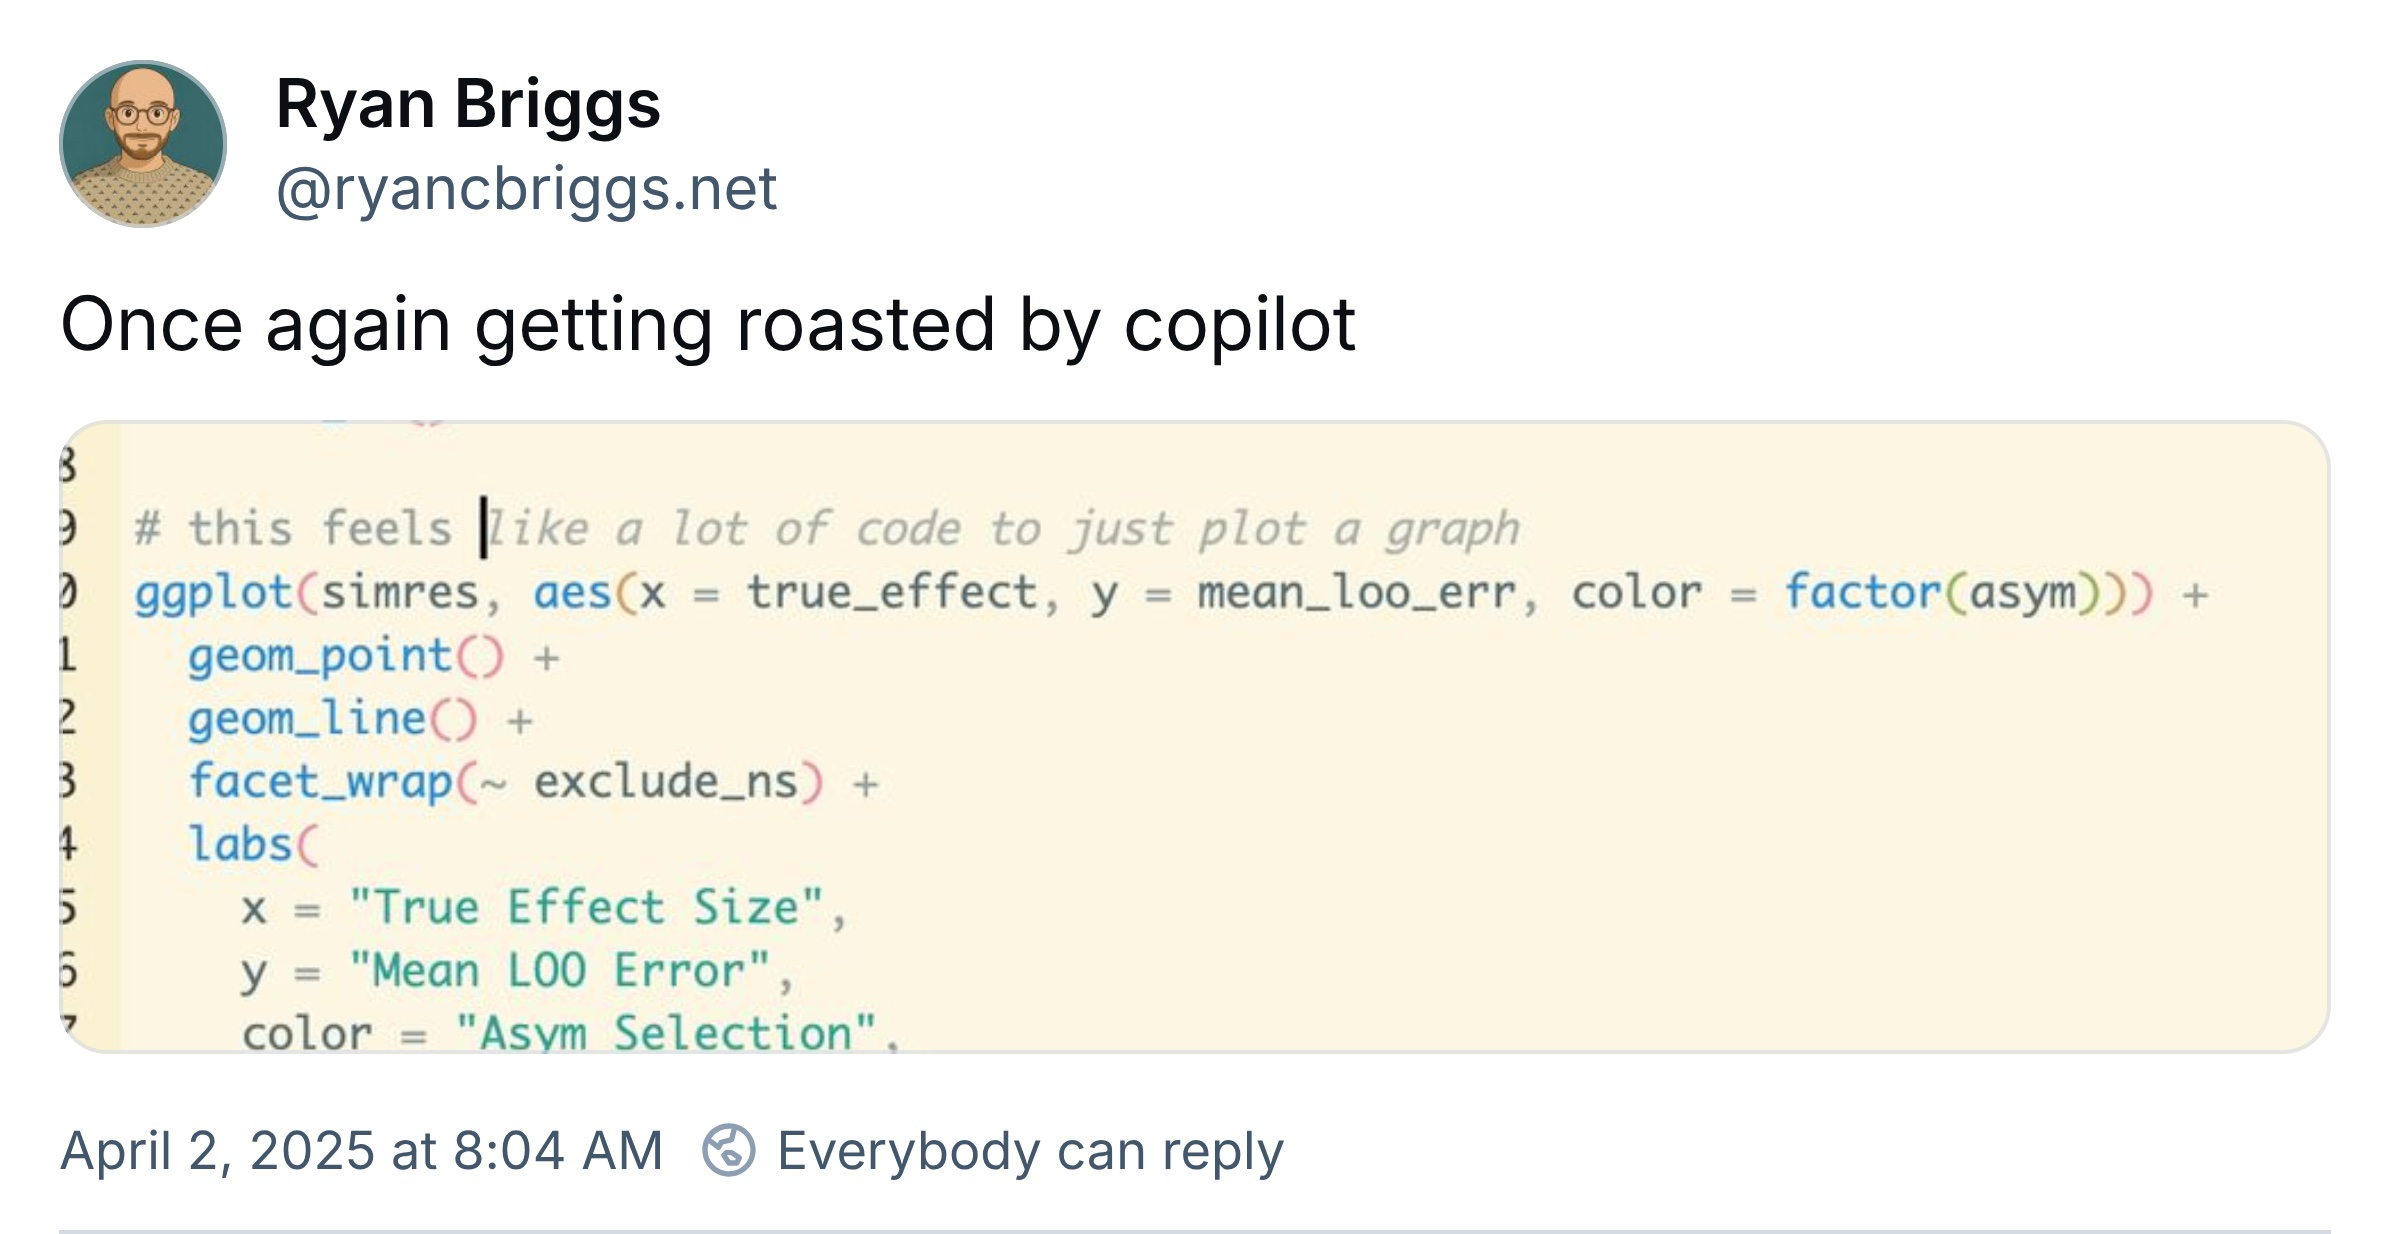Click mean_loo_err in the aes call
The width and height of the screenshot is (2390, 1234).
point(1356,592)
